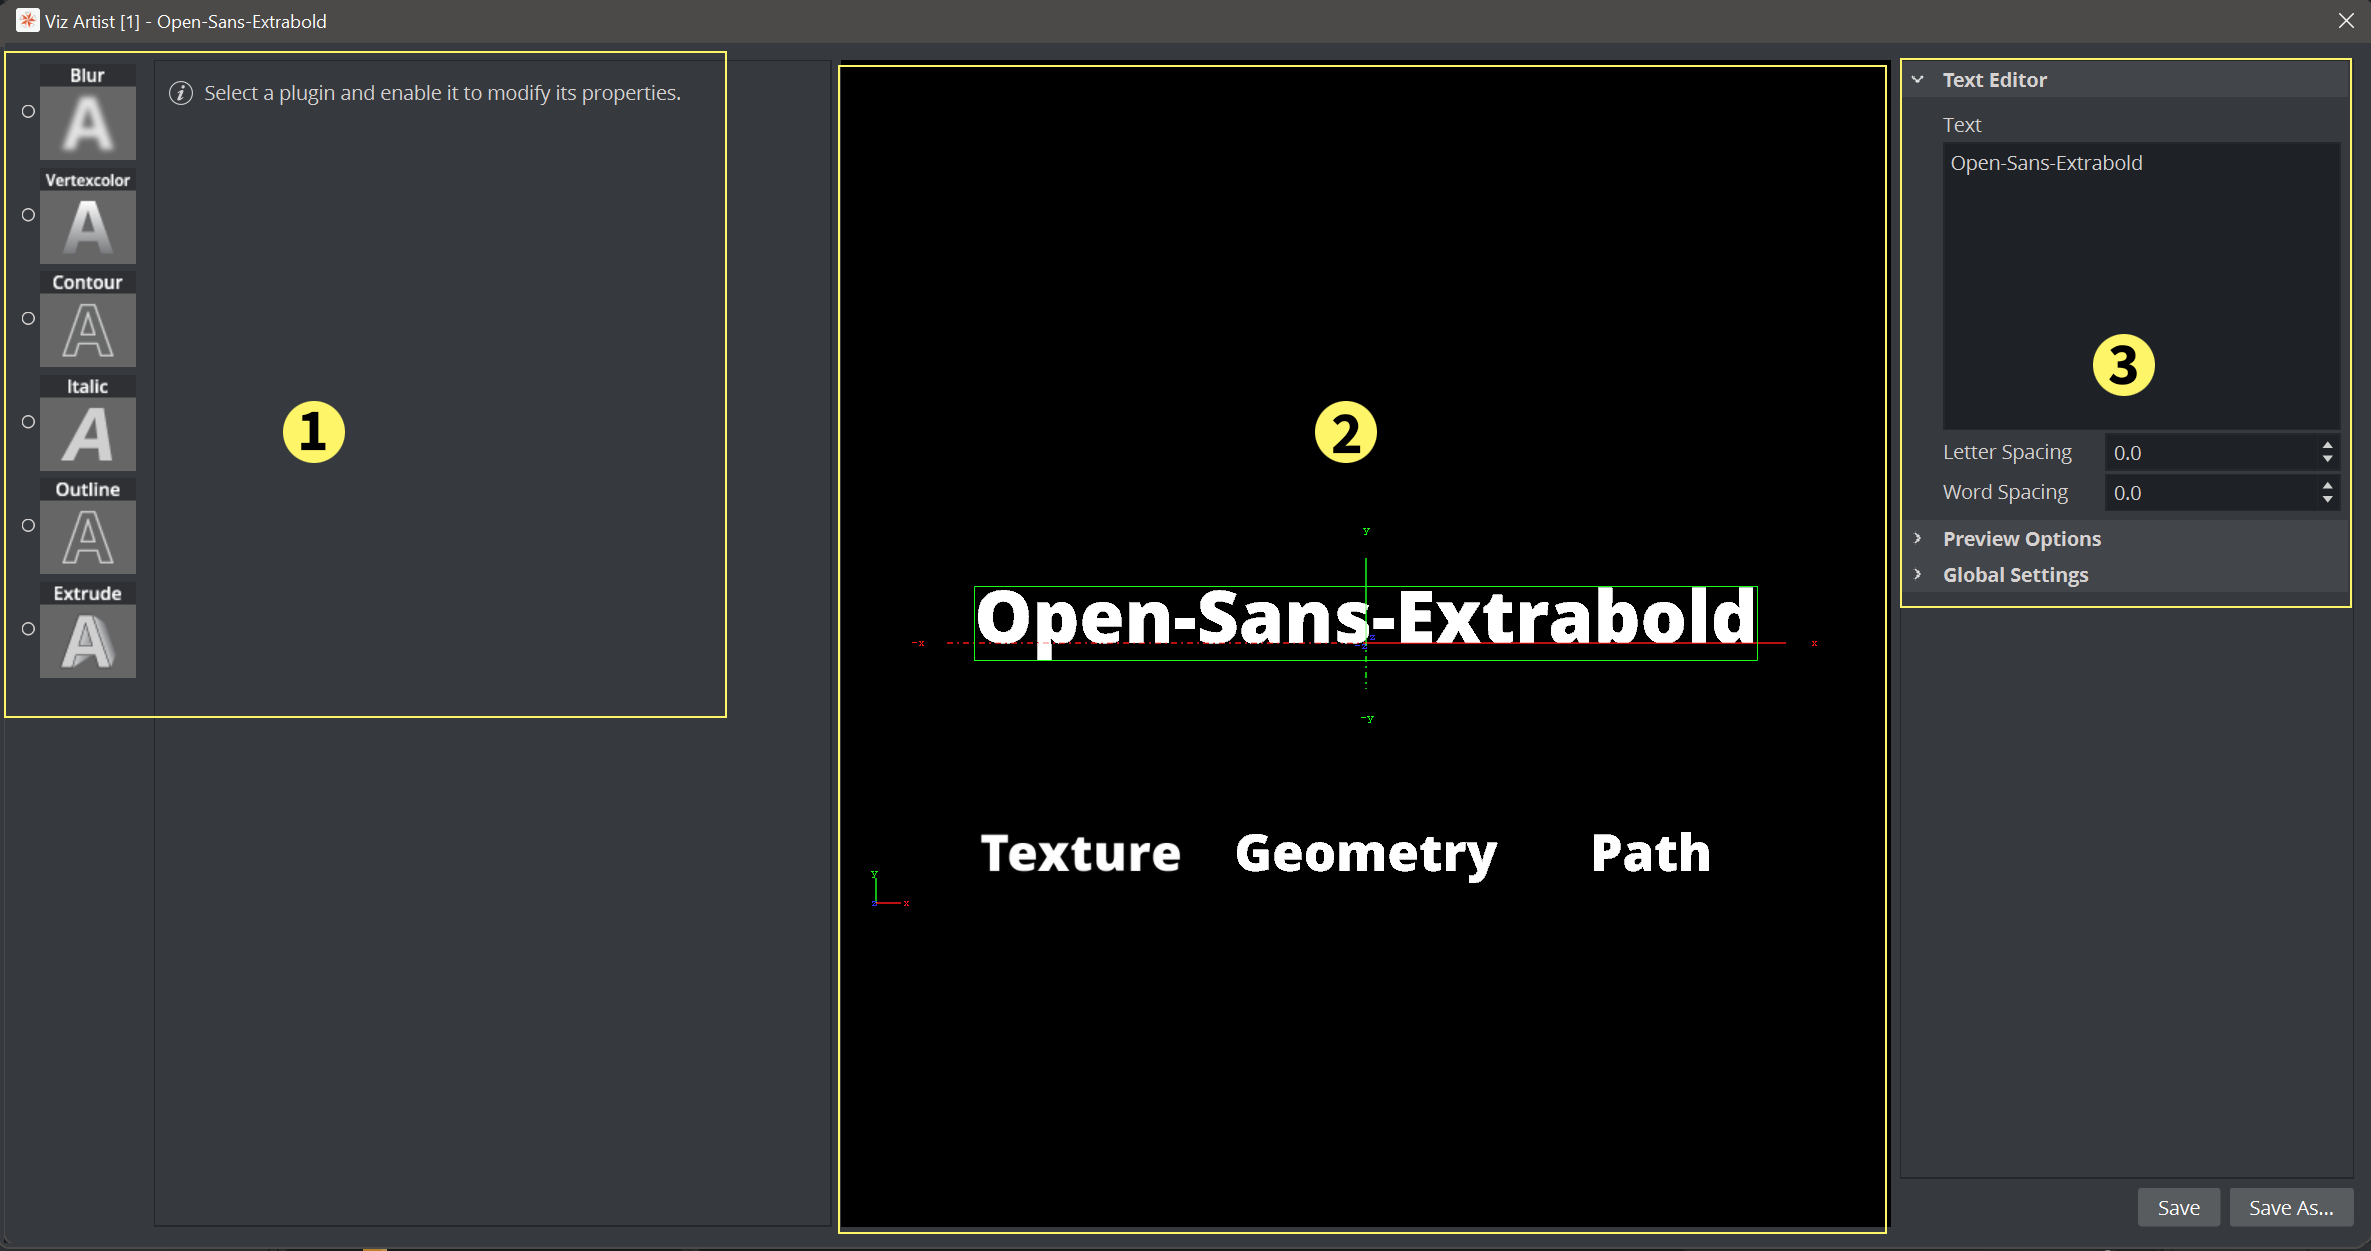Toggle the Extrude plugin enable circle
Viewport: 2371px width, 1251px height.
point(28,627)
